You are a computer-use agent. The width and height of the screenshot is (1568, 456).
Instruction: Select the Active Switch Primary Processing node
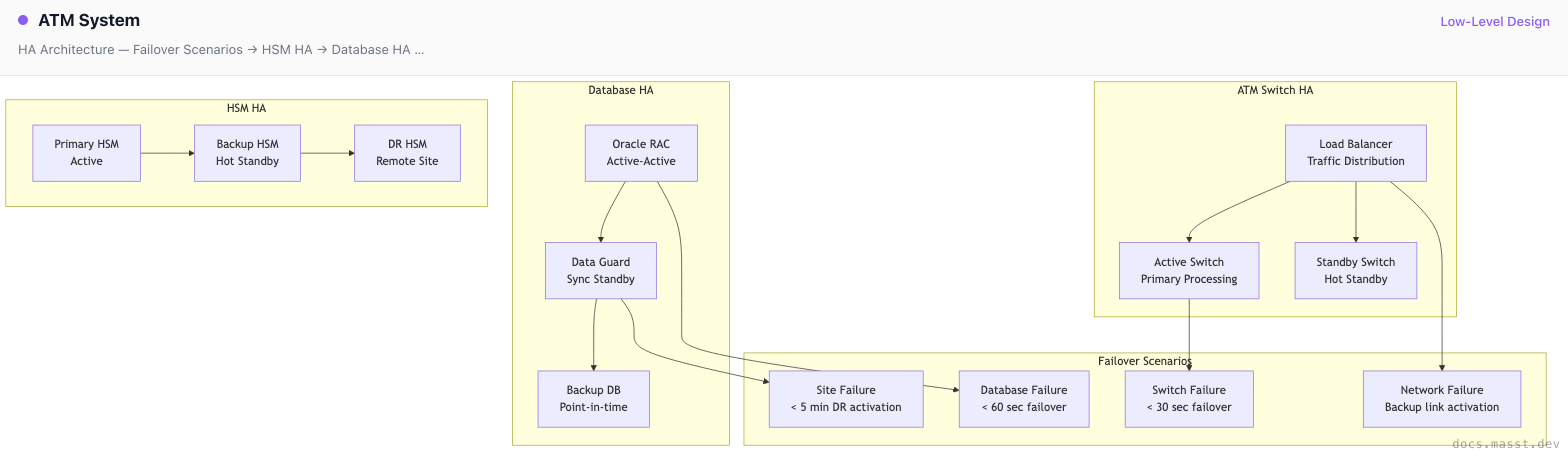[1189, 270]
